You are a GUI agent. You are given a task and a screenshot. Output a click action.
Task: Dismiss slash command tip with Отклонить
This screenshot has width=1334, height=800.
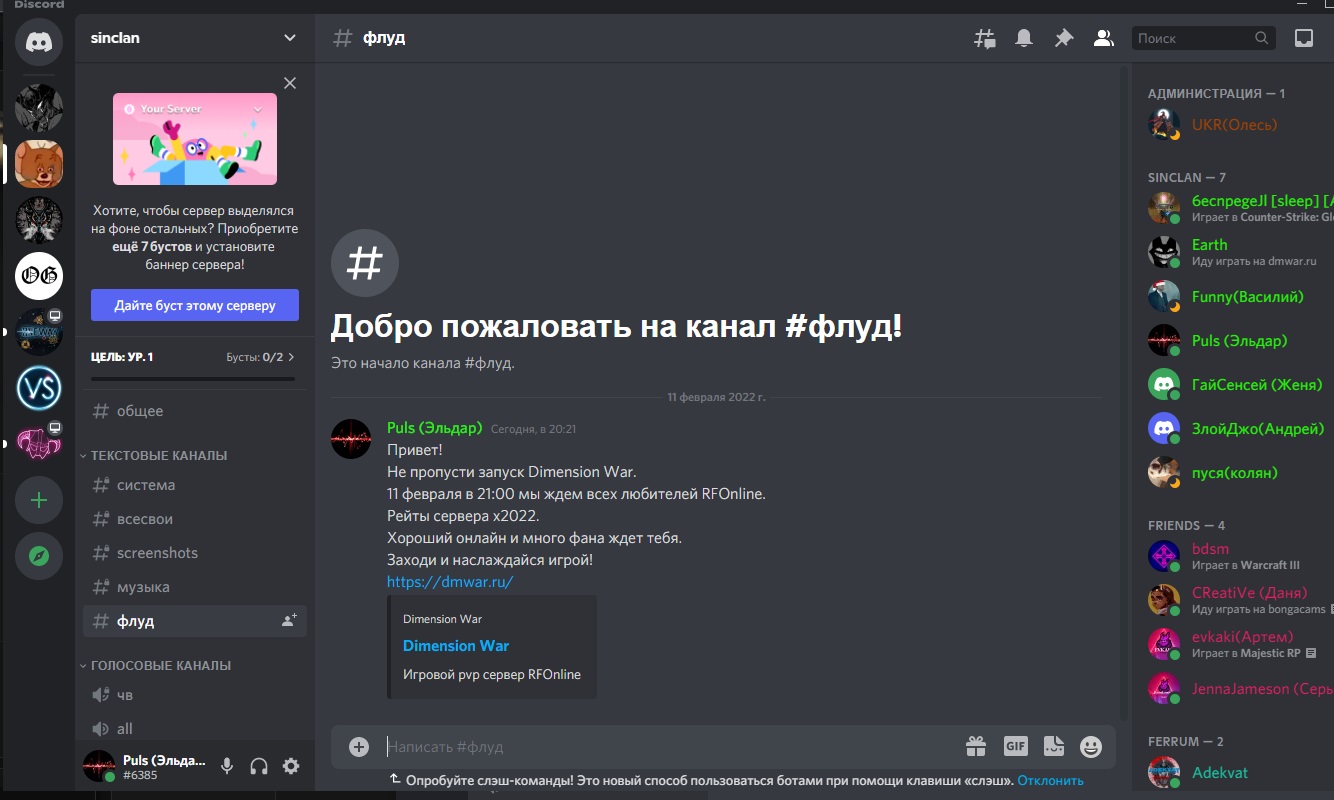click(x=1050, y=781)
